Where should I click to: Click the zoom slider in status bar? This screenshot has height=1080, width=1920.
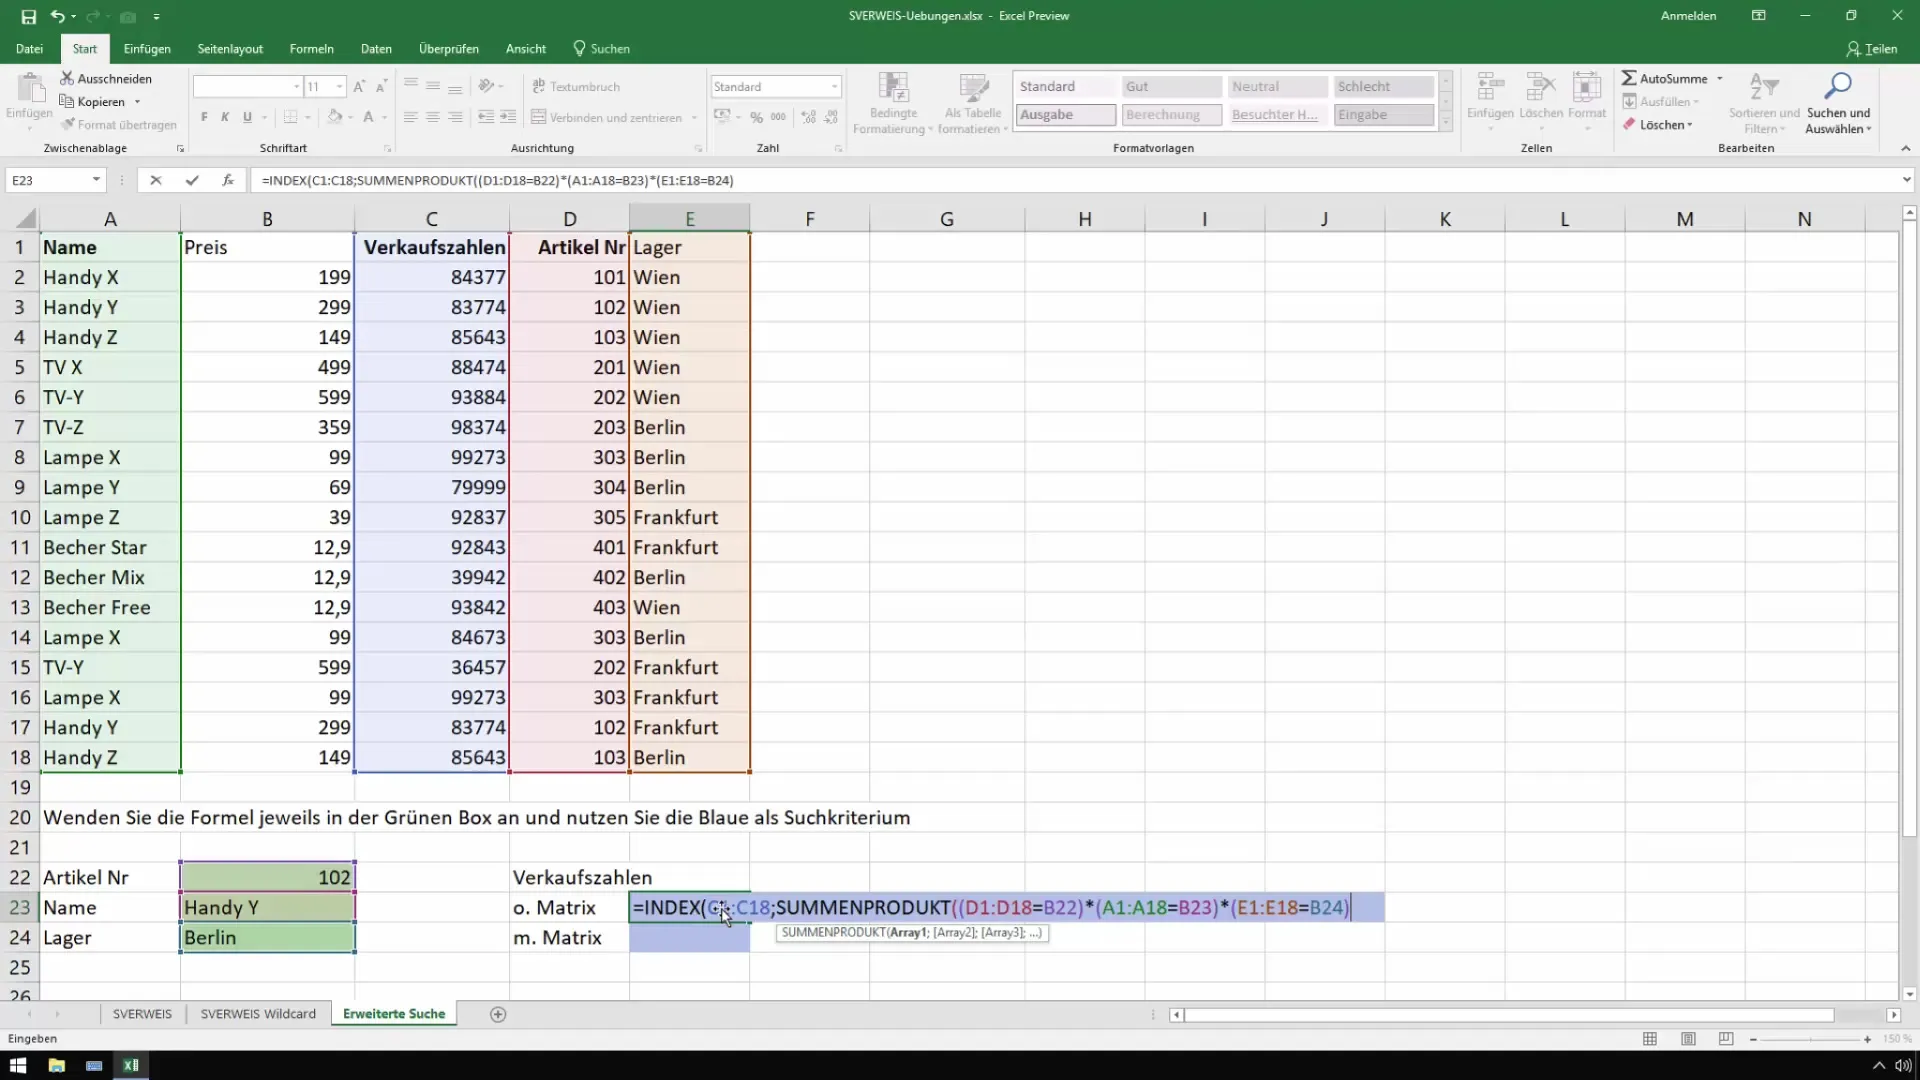coord(1810,1040)
